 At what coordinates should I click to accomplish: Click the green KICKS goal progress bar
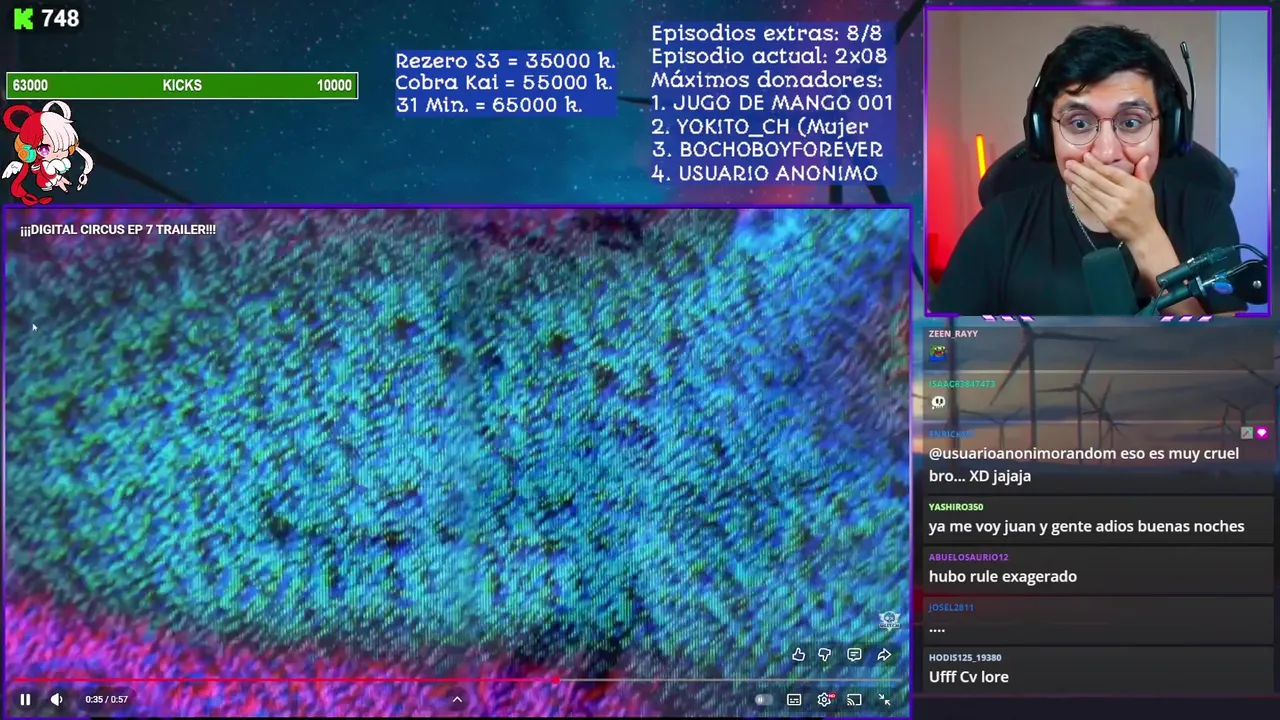pyautogui.click(x=182, y=85)
